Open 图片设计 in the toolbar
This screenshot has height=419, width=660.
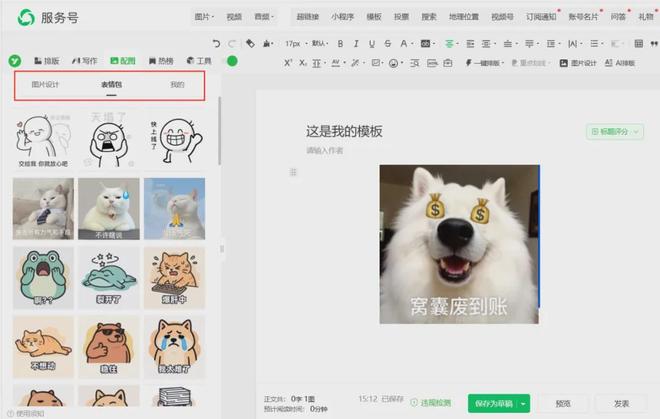pyautogui.click(x=578, y=63)
